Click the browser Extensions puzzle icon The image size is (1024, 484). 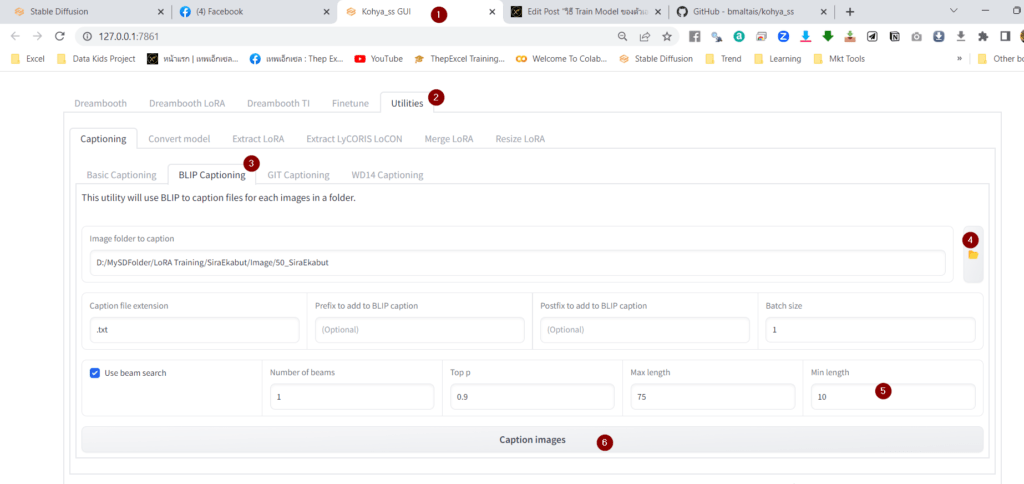coord(982,36)
